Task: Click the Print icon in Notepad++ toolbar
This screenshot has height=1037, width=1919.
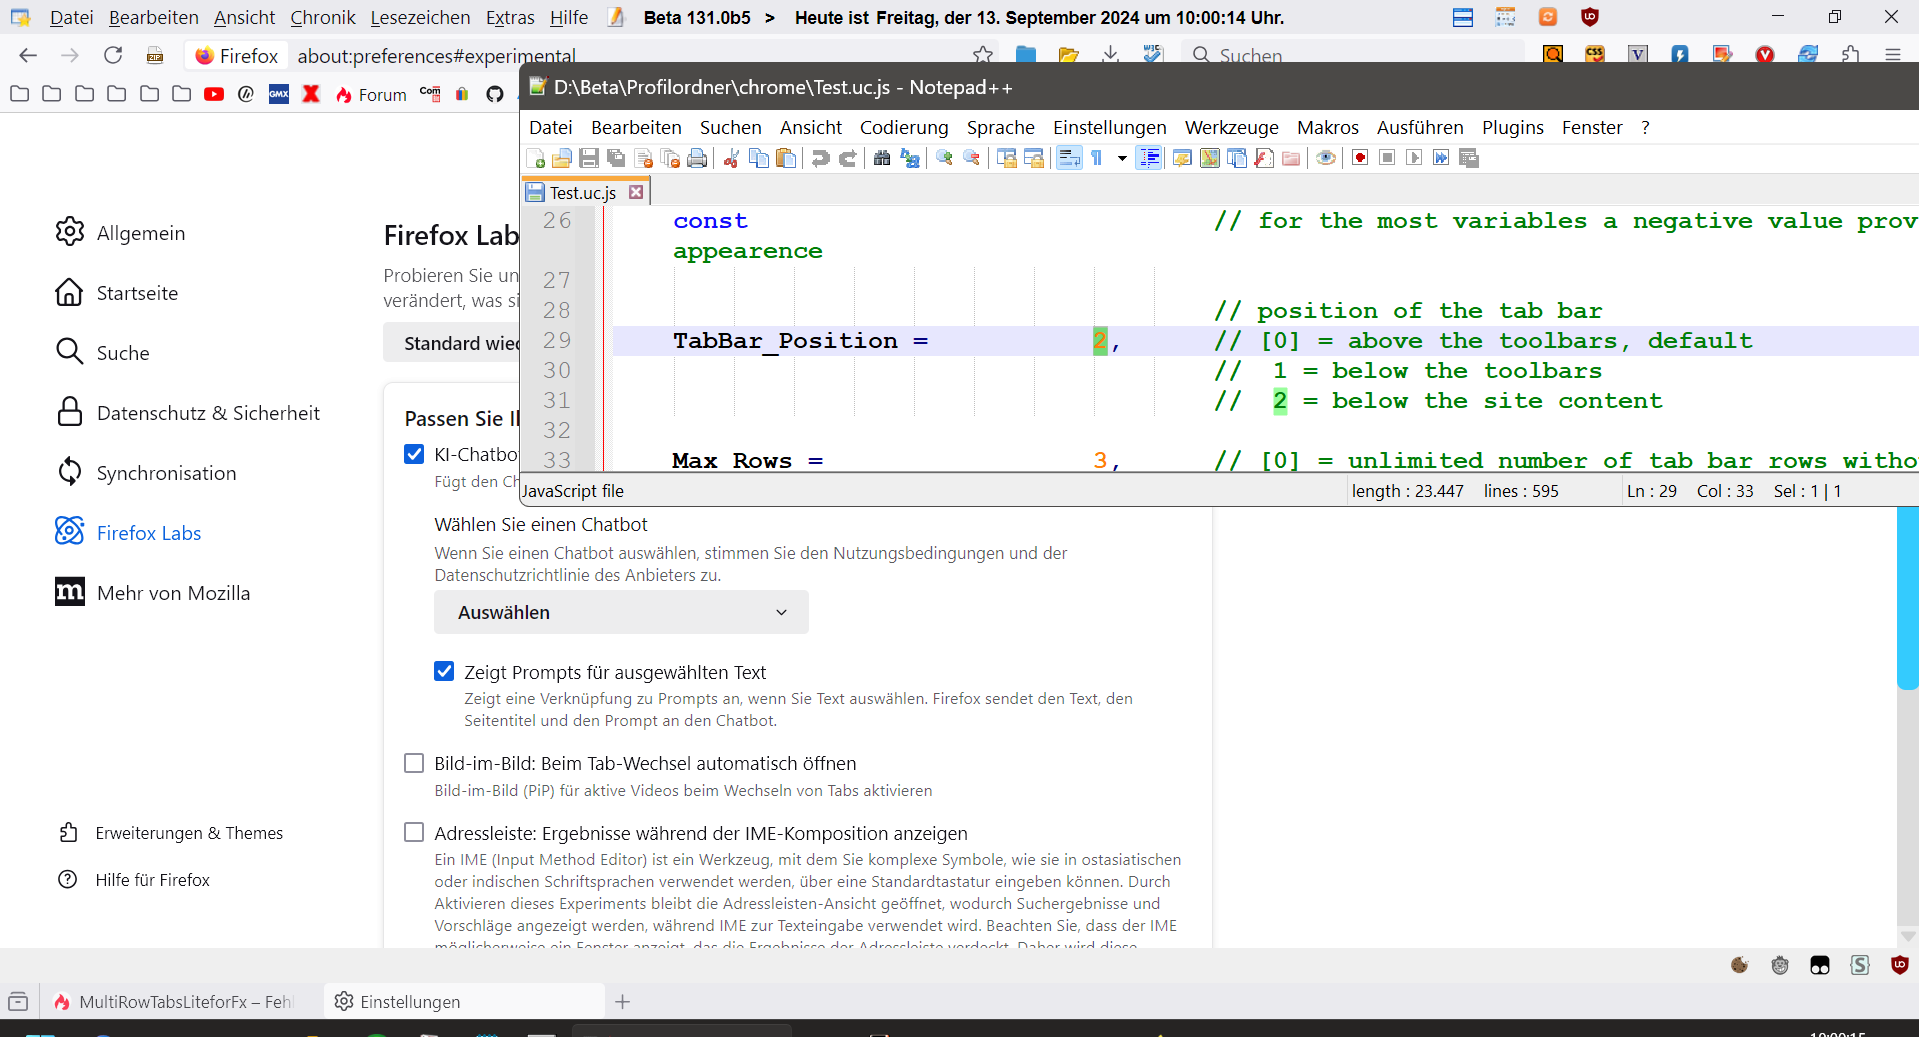Action: point(697,158)
